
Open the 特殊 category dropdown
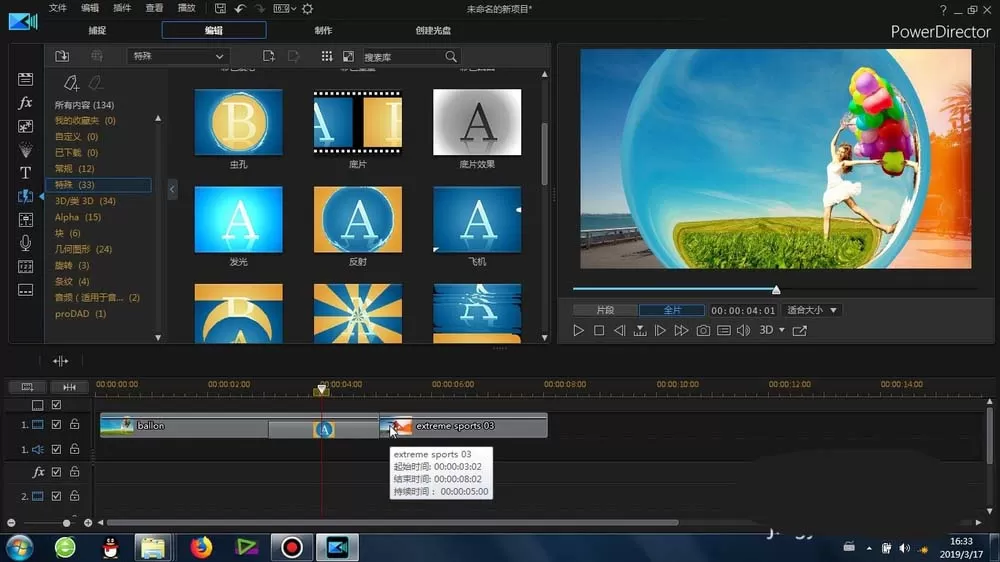point(177,56)
